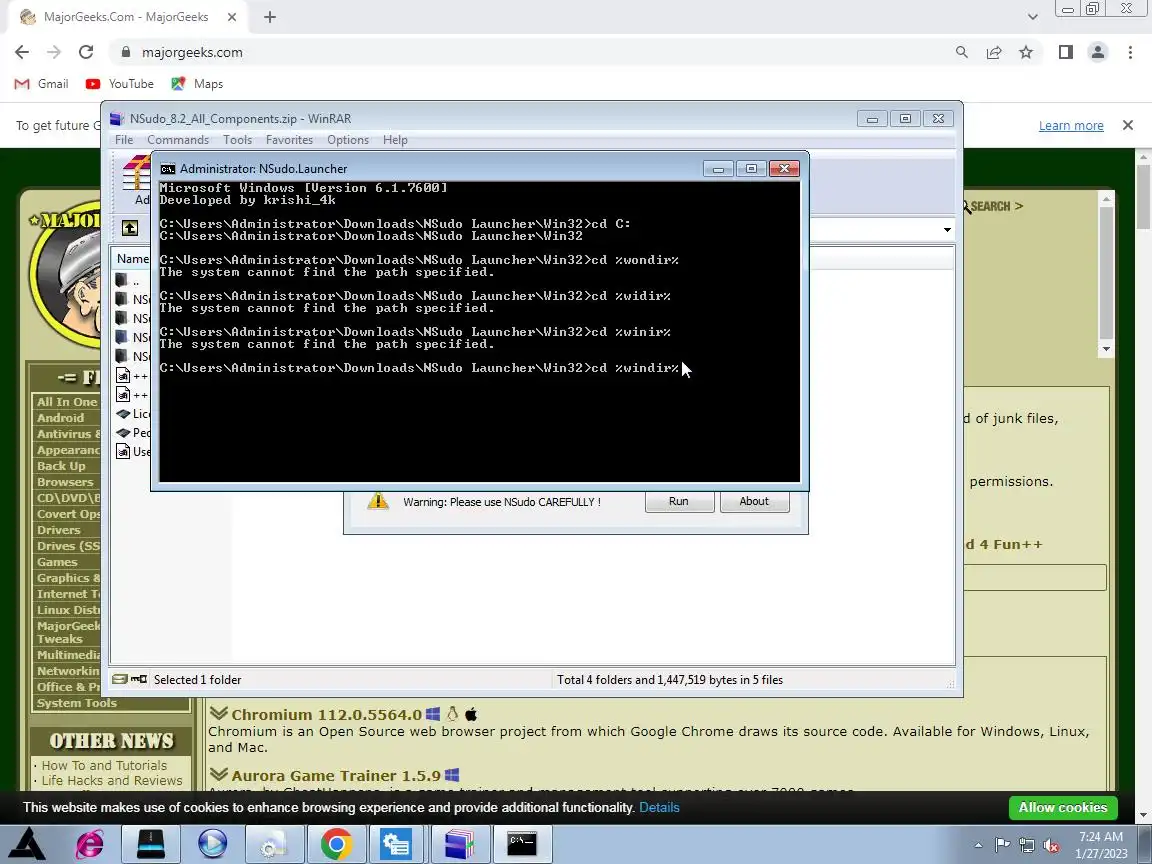This screenshot has width=1152, height=864.
Task: Click the WinRAR status bar drive icon
Action: coord(120,680)
